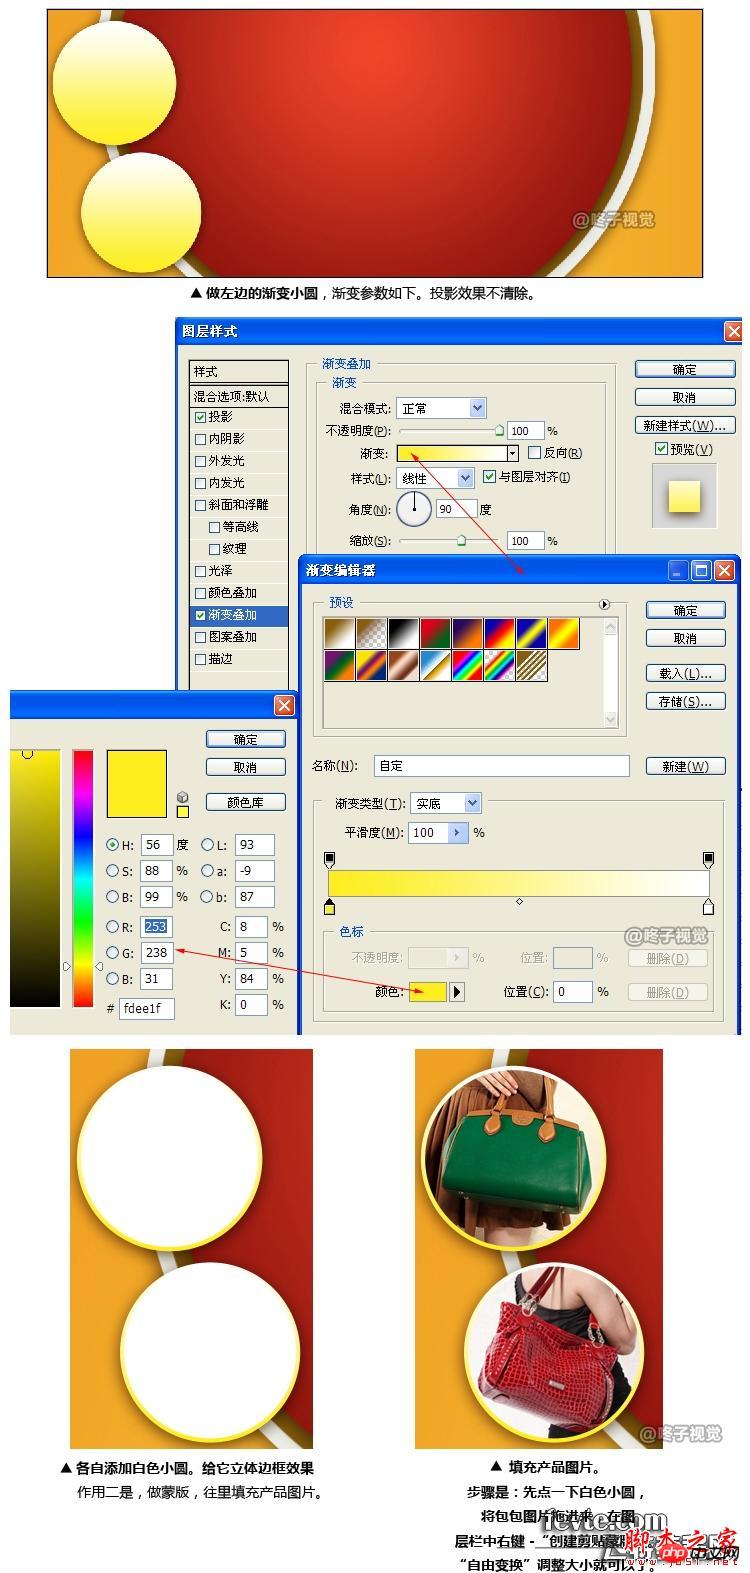750x1573 pixels.
Task: Click the 缩放 scale slider handle
Action: pos(461,540)
